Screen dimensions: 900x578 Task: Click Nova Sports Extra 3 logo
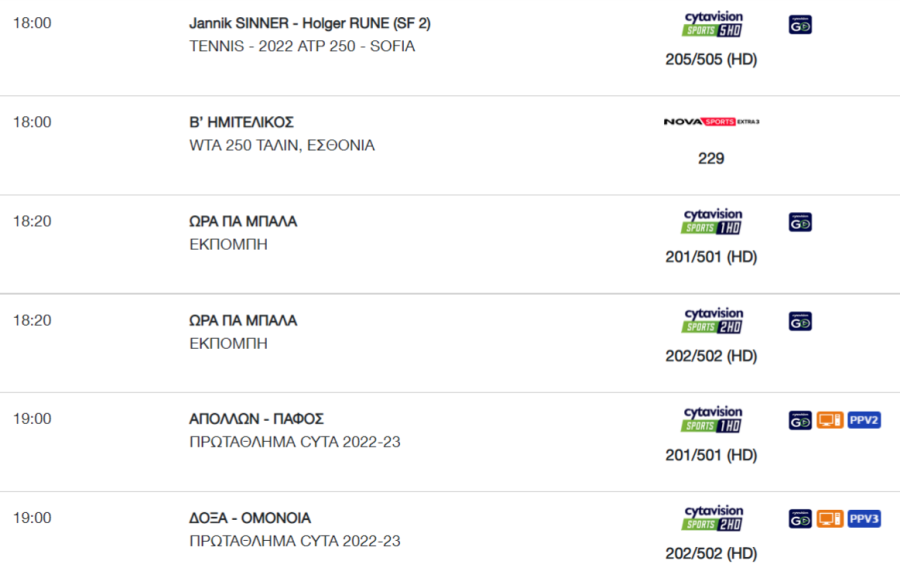click(711, 122)
